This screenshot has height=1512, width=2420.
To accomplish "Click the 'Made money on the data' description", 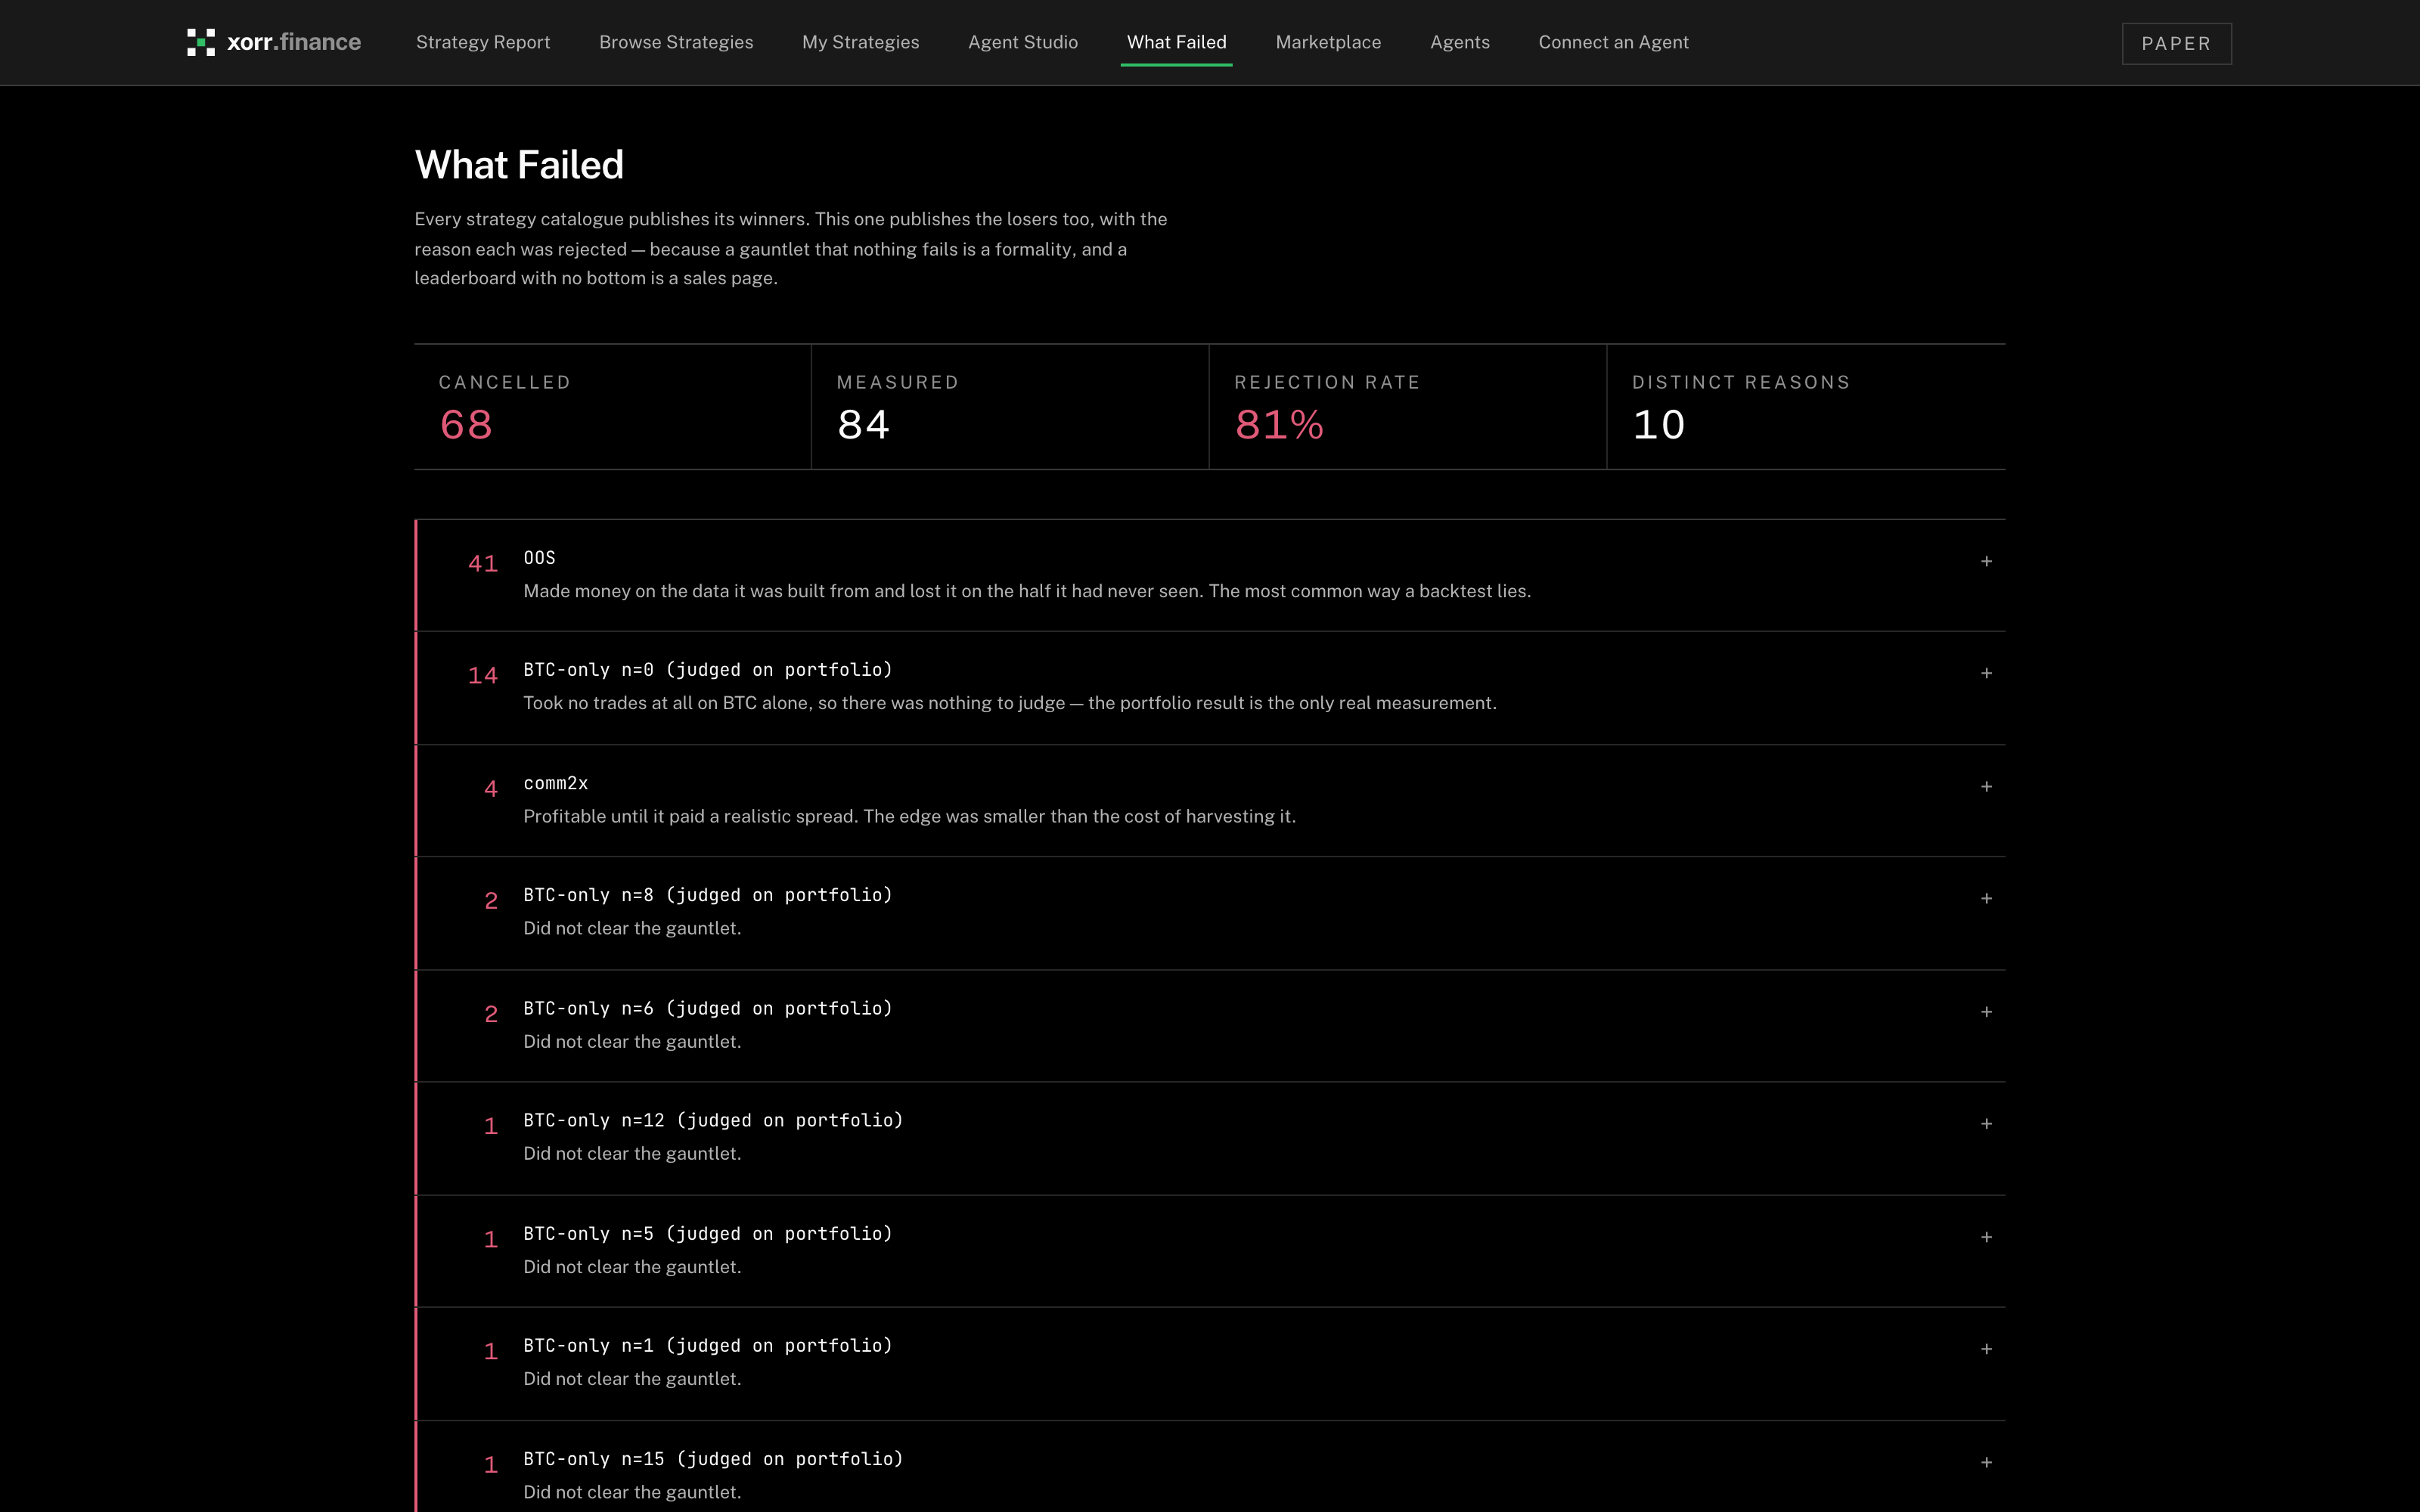I will point(1027,591).
